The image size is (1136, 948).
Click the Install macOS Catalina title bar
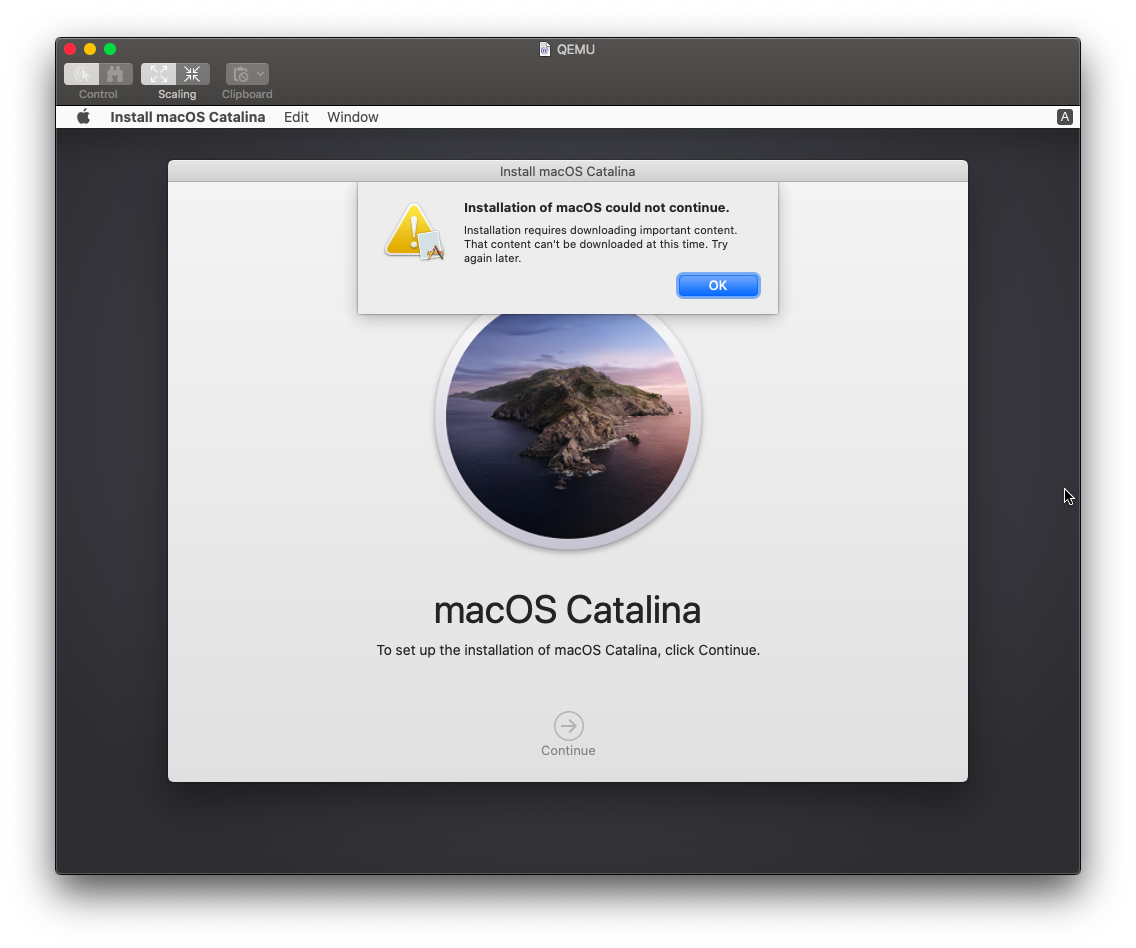point(568,171)
